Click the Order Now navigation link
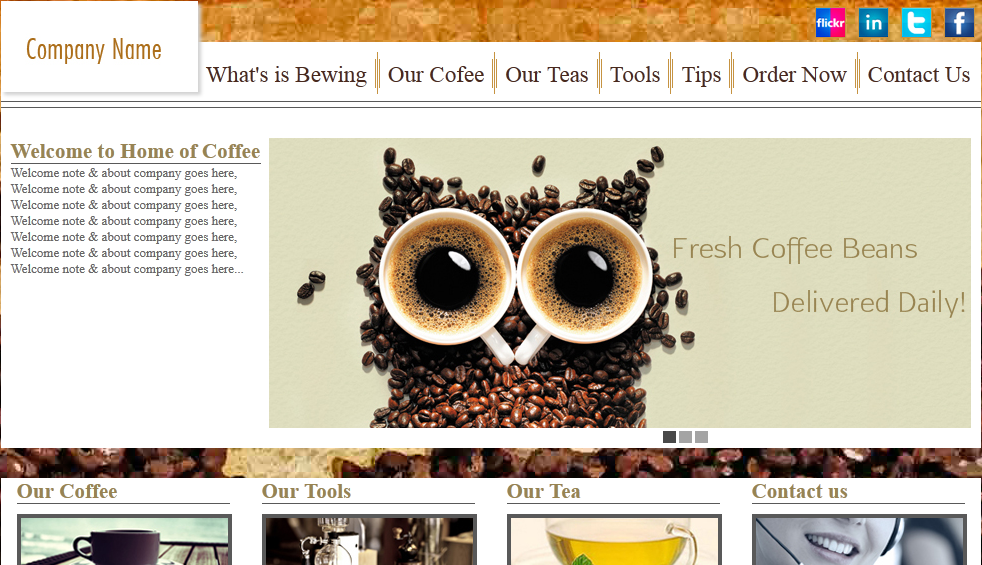The height and width of the screenshot is (565, 982). point(794,75)
